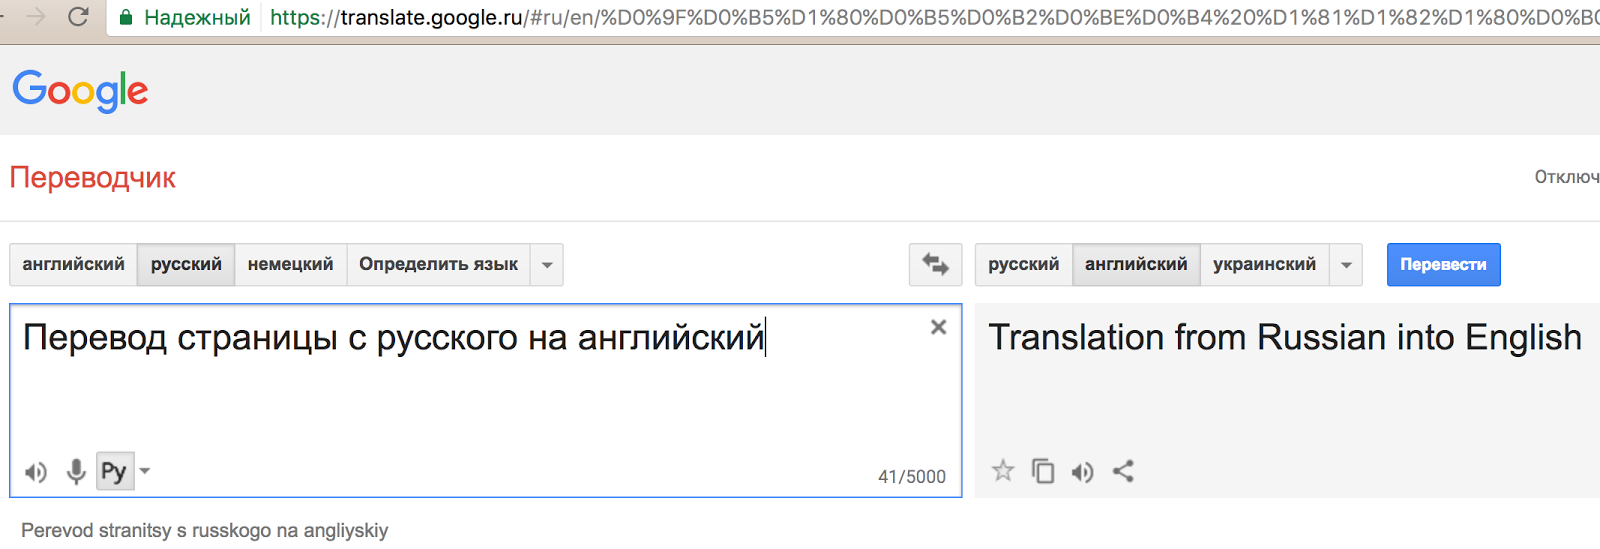Start voice input with the microphone
This screenshot has width=1600, height=549.
pos(76,472)
